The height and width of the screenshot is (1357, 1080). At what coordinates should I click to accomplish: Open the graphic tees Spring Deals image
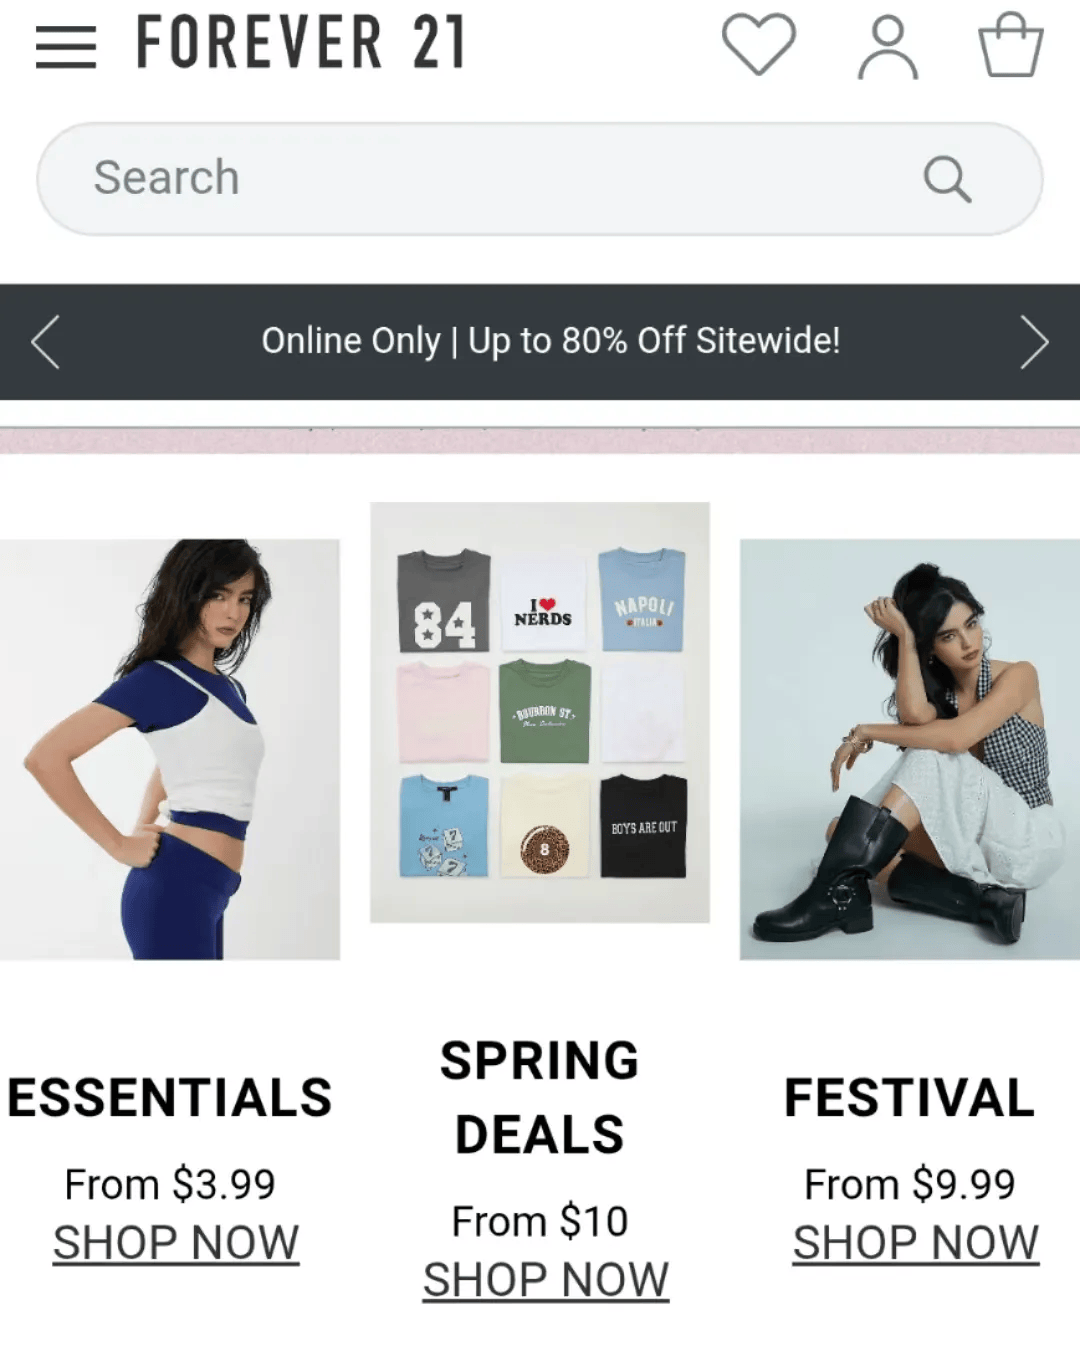tap(540, 712)
